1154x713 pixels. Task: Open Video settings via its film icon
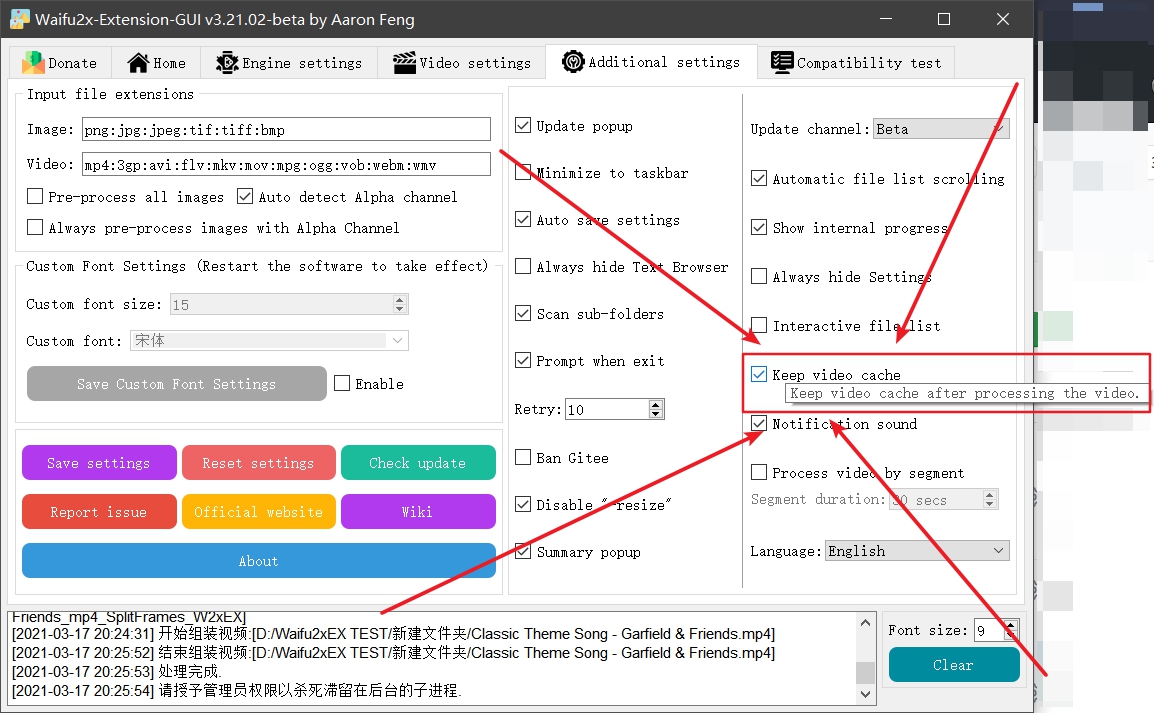point(404,62)
